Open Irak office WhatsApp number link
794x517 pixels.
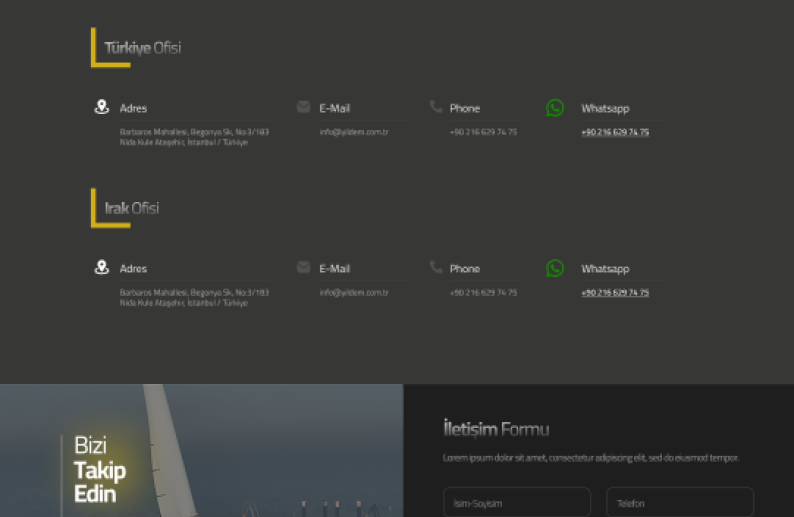click(x=615, y=293)
